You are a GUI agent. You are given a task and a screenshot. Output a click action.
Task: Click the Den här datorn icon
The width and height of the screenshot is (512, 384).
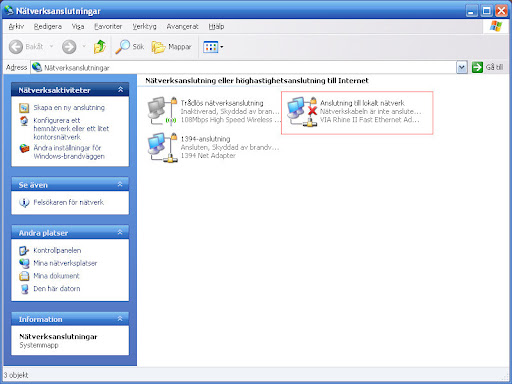24,289
